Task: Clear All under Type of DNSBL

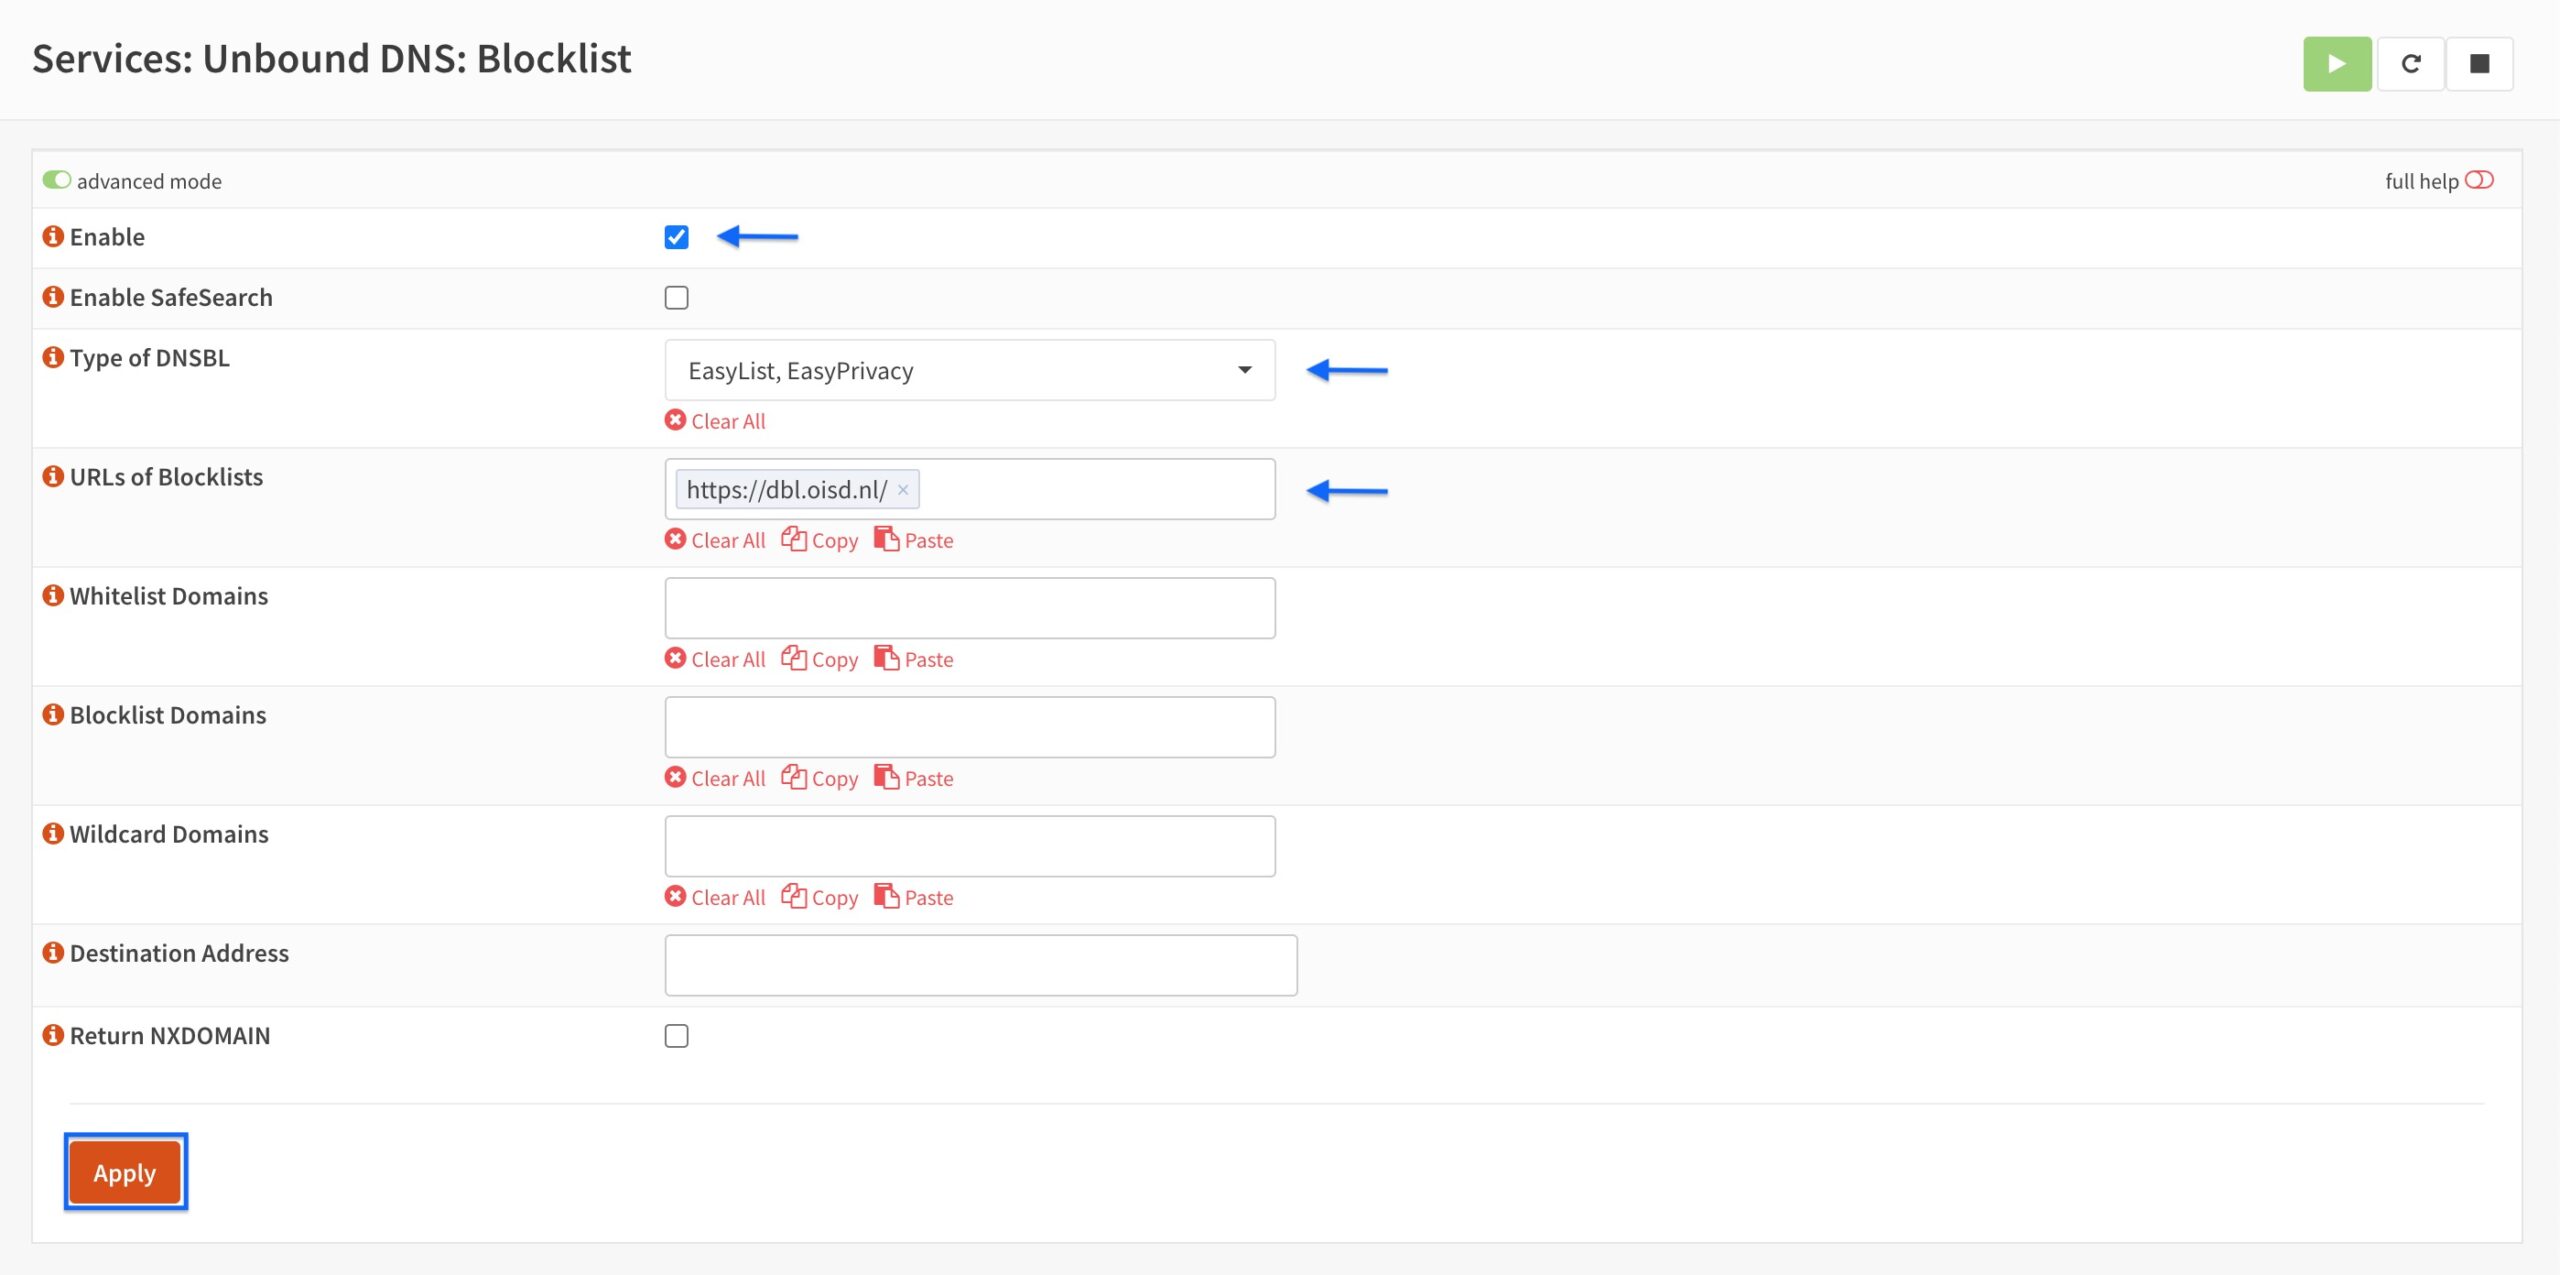Action: click(x=715, y=421)
